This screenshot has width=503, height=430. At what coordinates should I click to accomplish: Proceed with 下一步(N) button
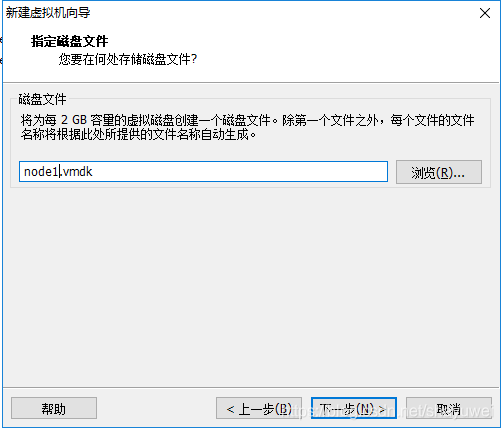[354, 408]
